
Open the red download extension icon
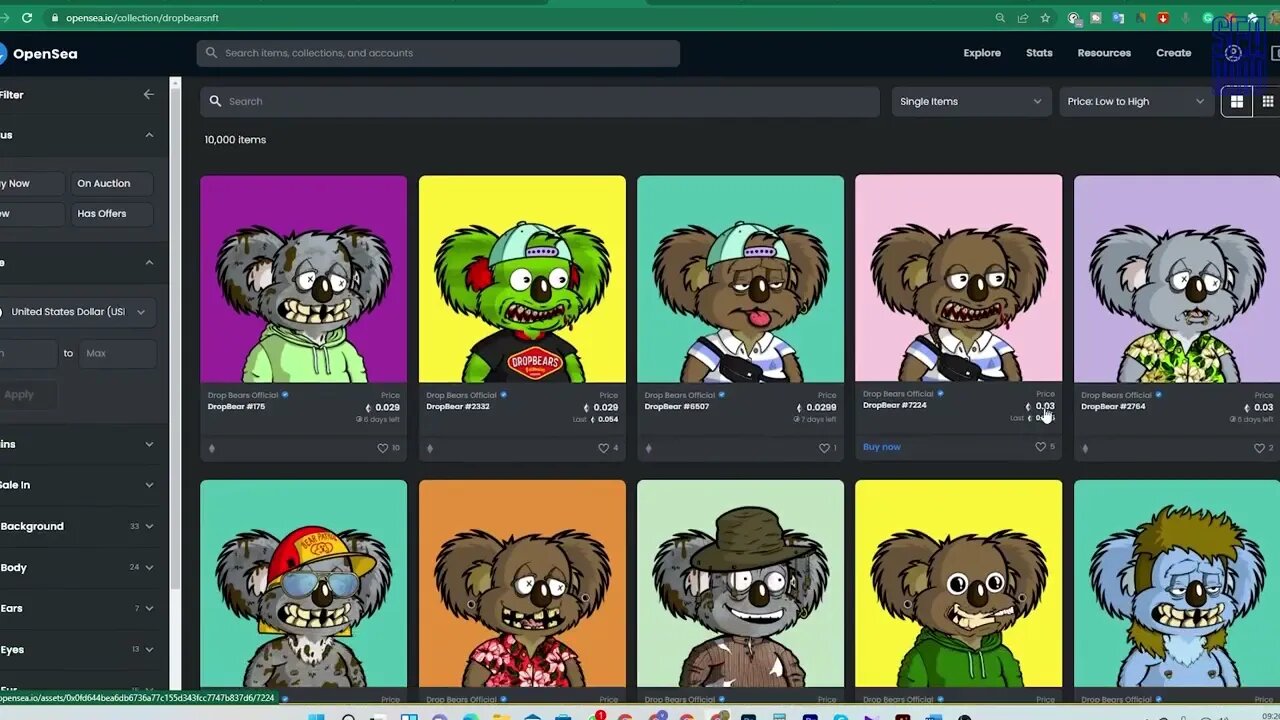coord(1163,18)
